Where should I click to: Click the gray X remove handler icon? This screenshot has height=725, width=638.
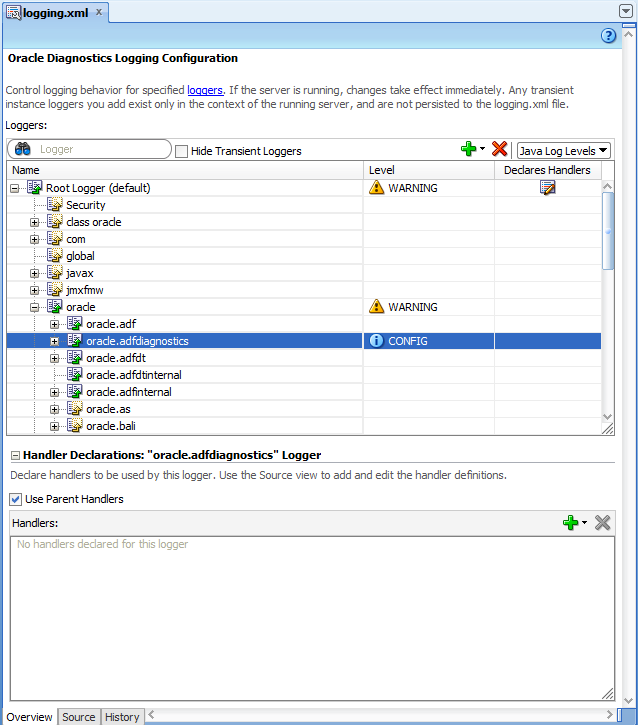click(602, 522)
